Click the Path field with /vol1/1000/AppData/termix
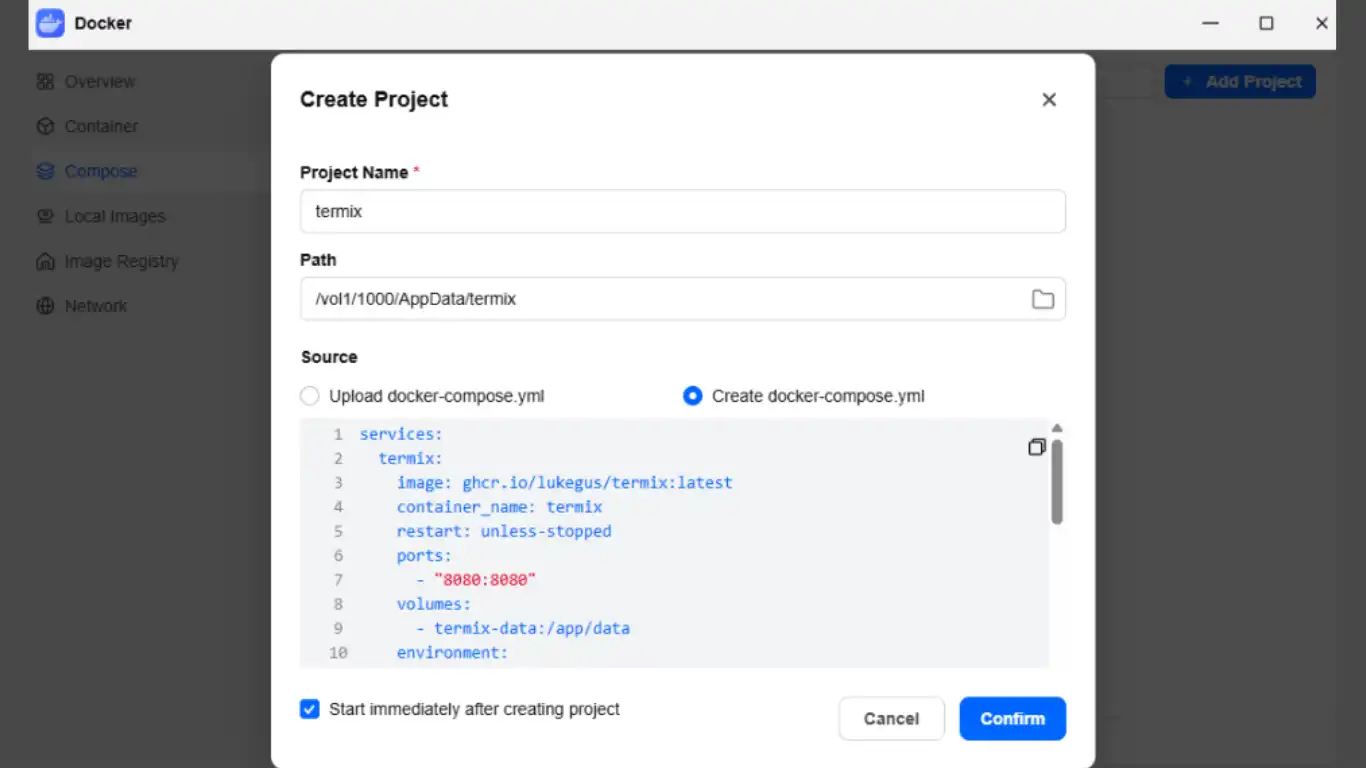Viewport: 1366px width, 768px height. pos(683,299)
